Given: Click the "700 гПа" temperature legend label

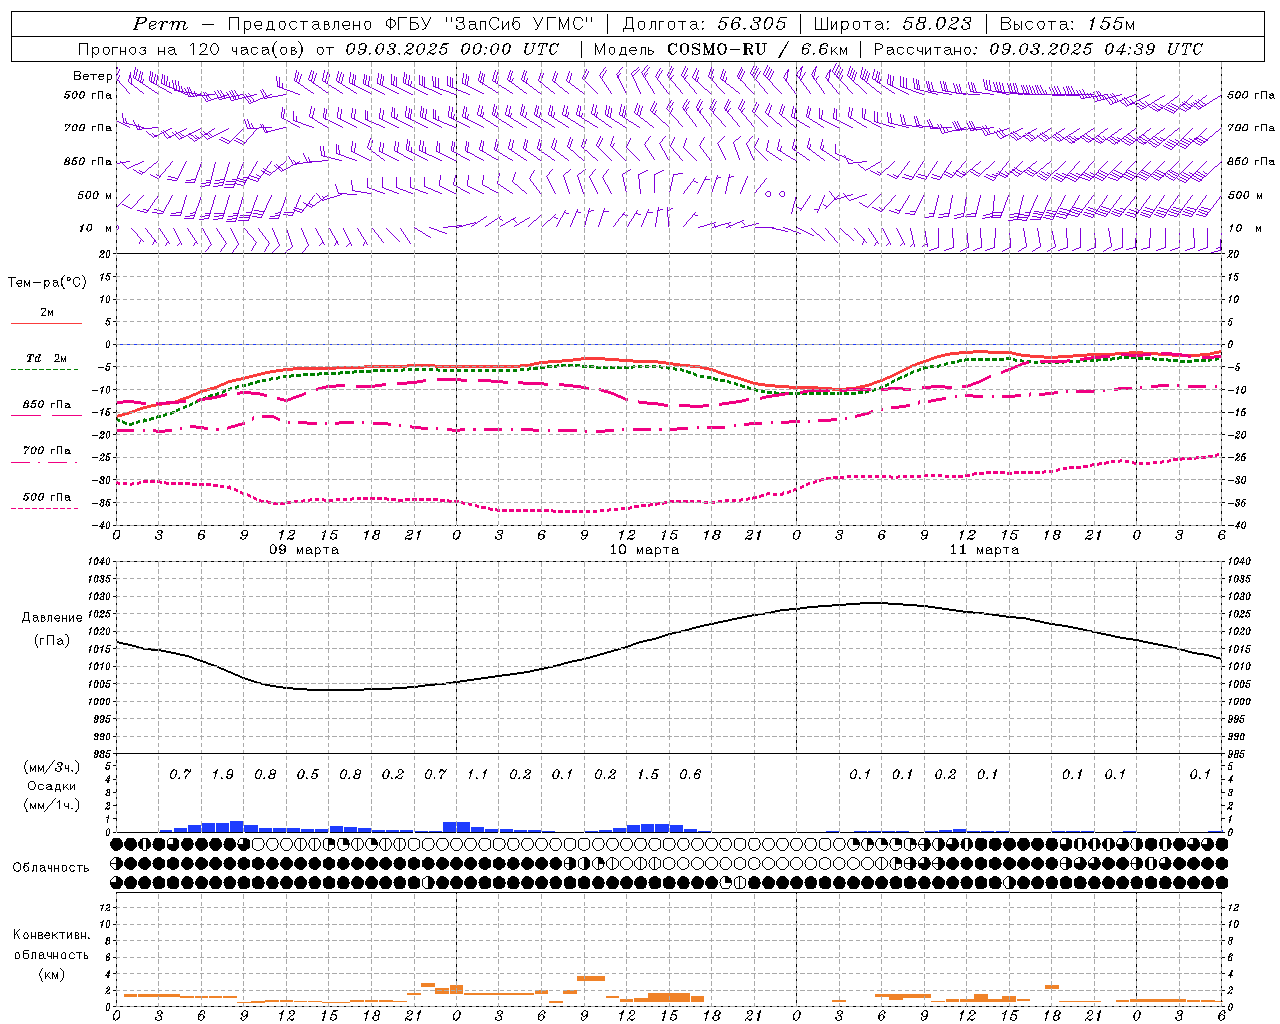Looking at the screenshot, I should point(47,450).
